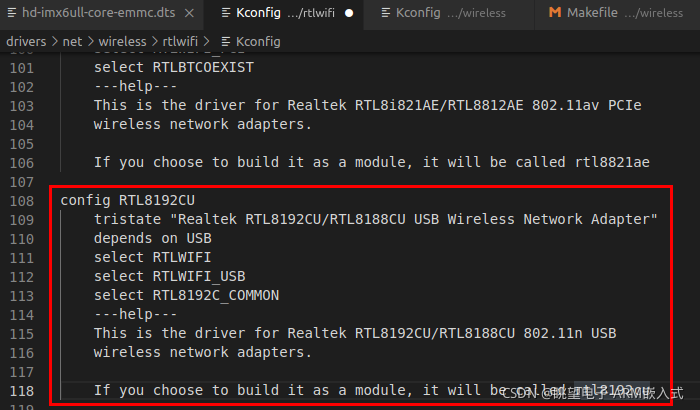Click breadcrumb chevron after net

point(90,42)
